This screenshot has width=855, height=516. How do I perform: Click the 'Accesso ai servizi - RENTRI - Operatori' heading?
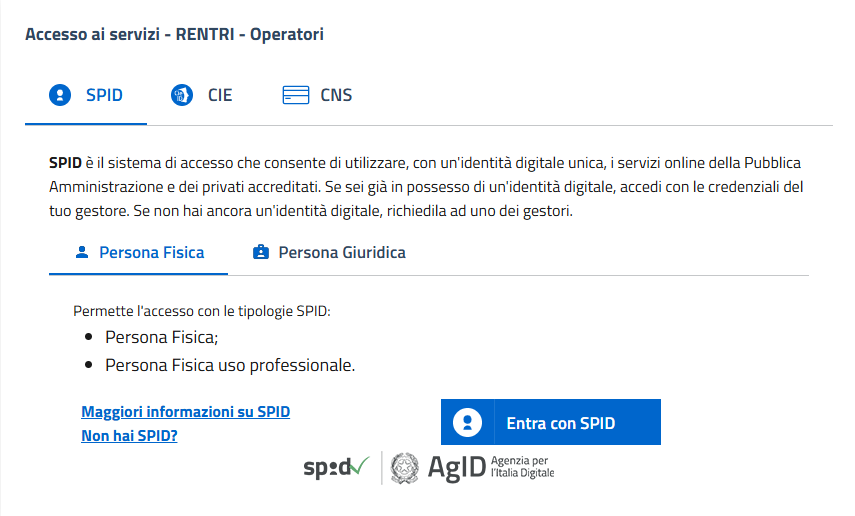click(174, 34)
